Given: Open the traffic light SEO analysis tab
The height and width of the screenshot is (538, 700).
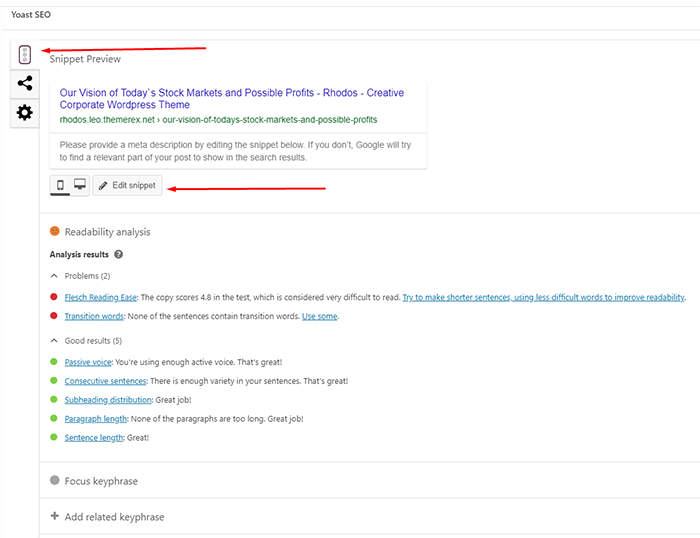Looking at the screenshot, I should [25, 54].
